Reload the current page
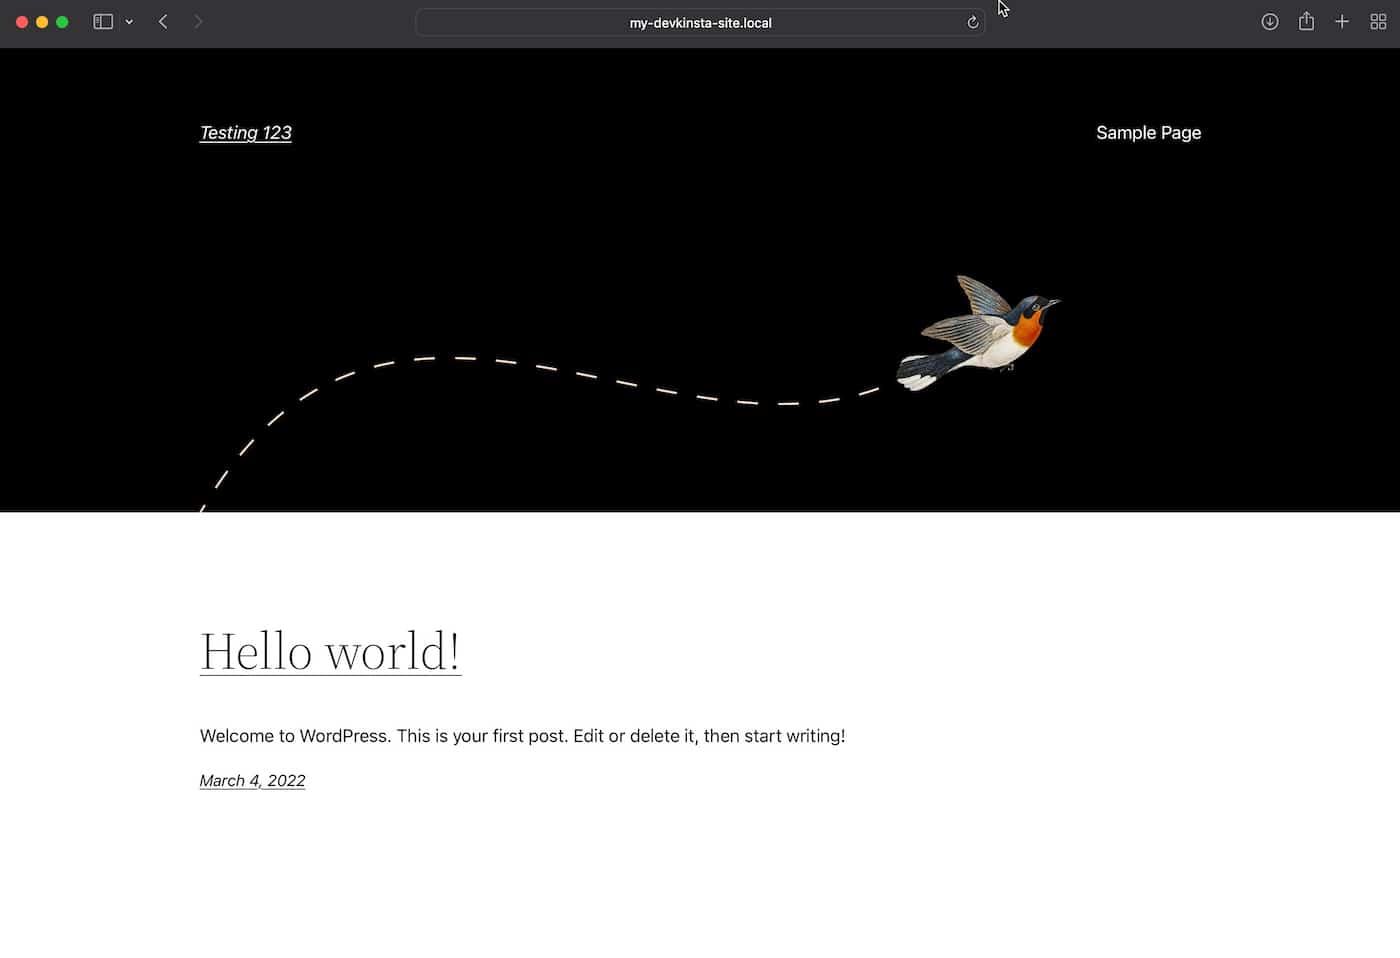 (x=972, y=22)
